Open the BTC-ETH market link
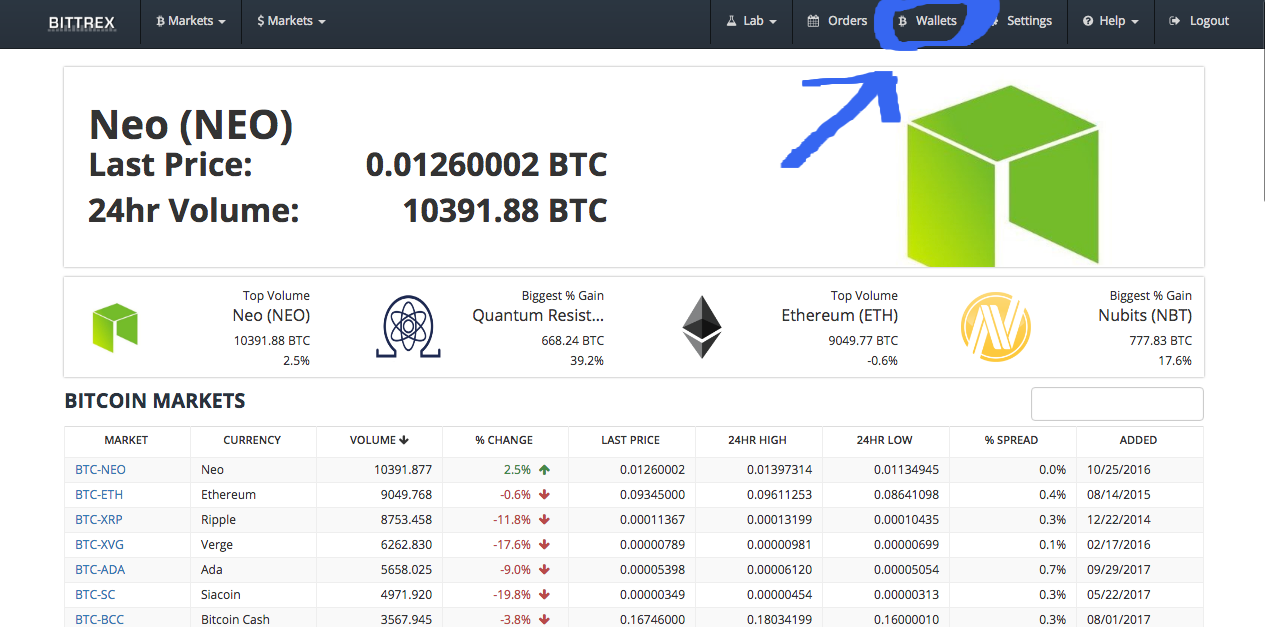 99,495
